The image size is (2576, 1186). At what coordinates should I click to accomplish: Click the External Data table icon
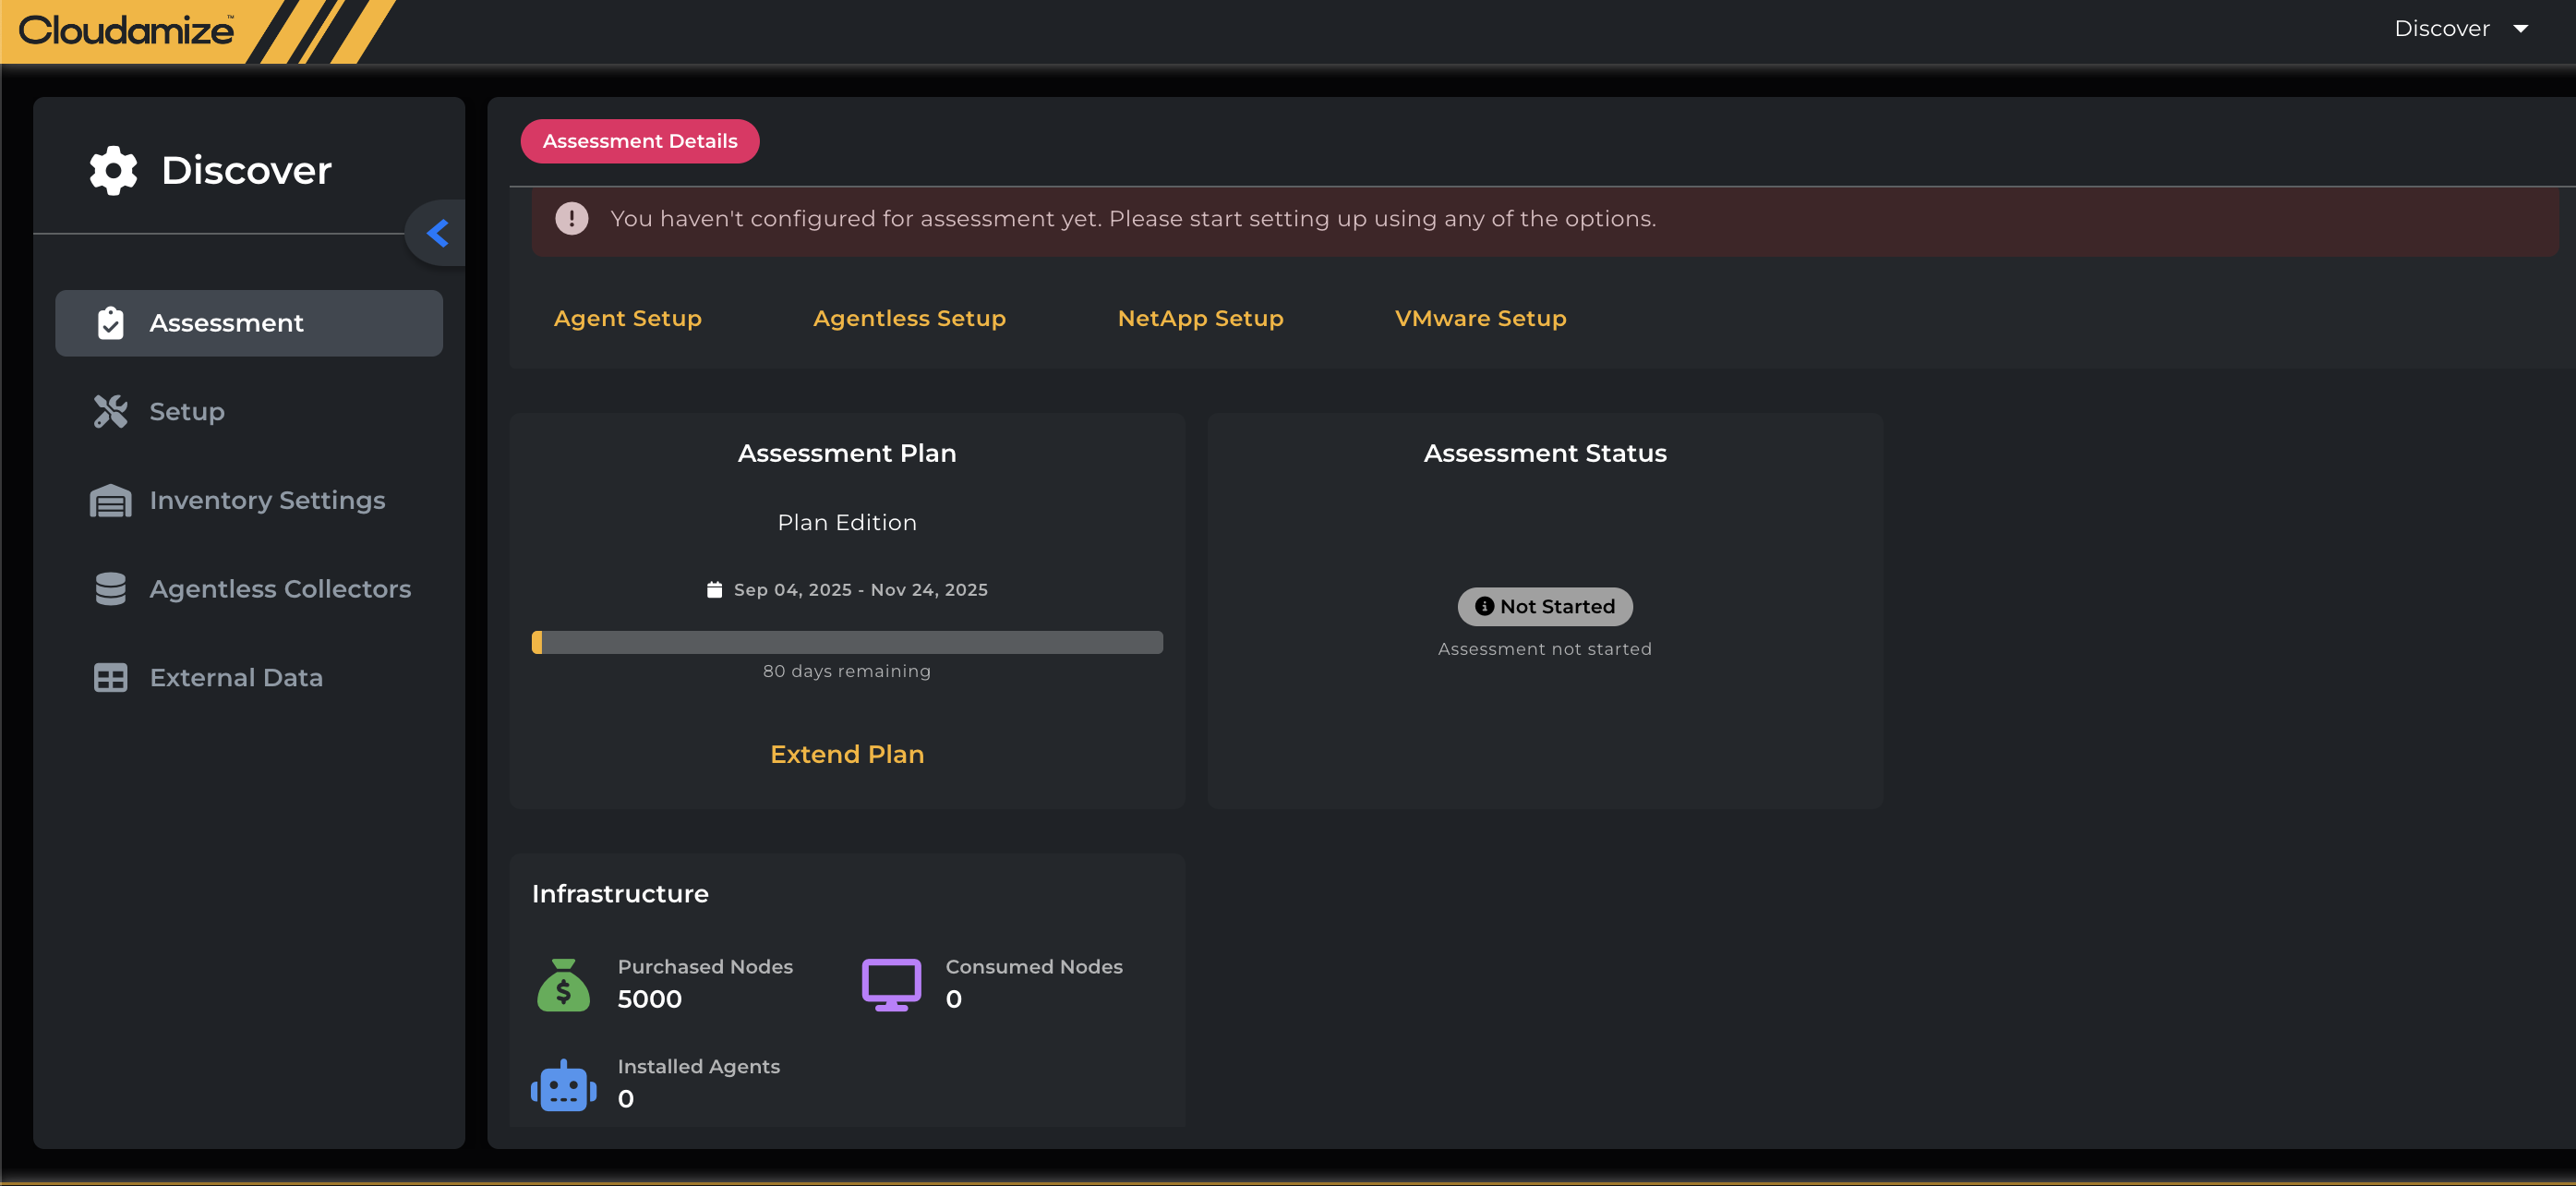110,677
